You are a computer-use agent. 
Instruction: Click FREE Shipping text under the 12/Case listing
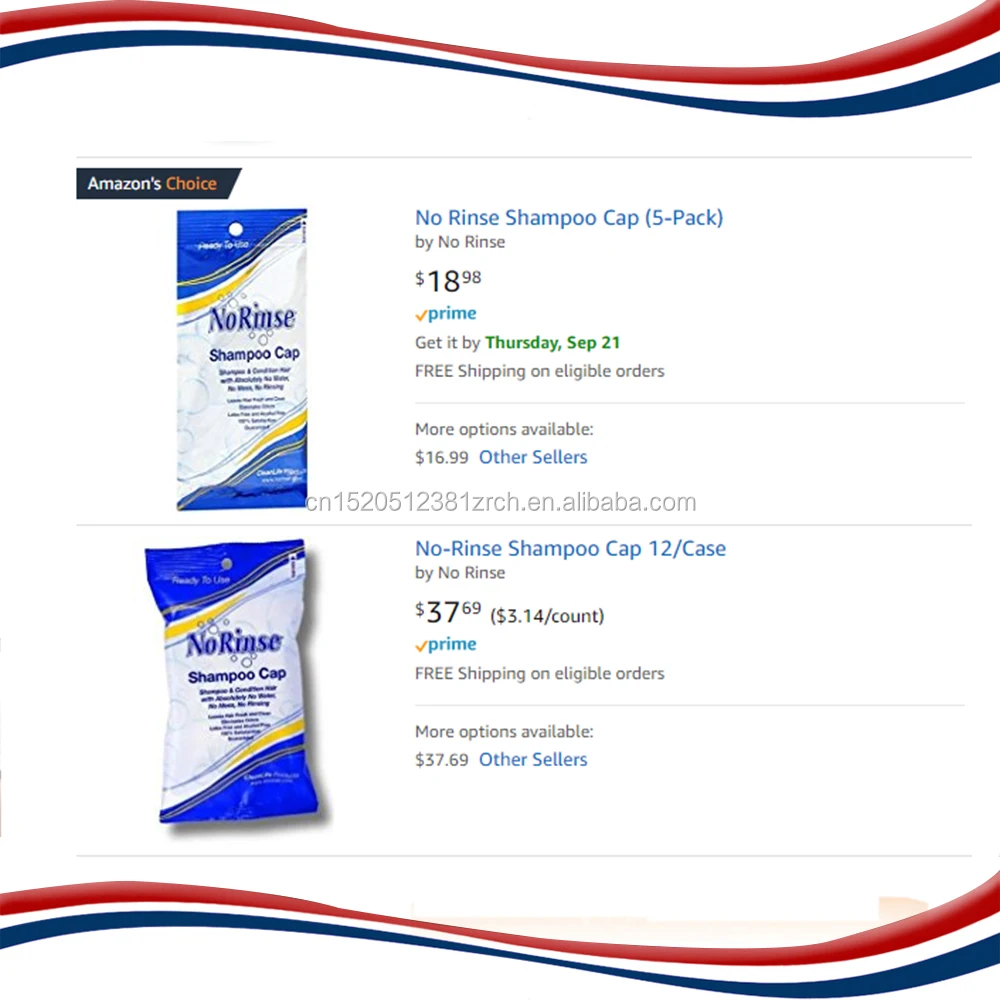click(540, 673)
